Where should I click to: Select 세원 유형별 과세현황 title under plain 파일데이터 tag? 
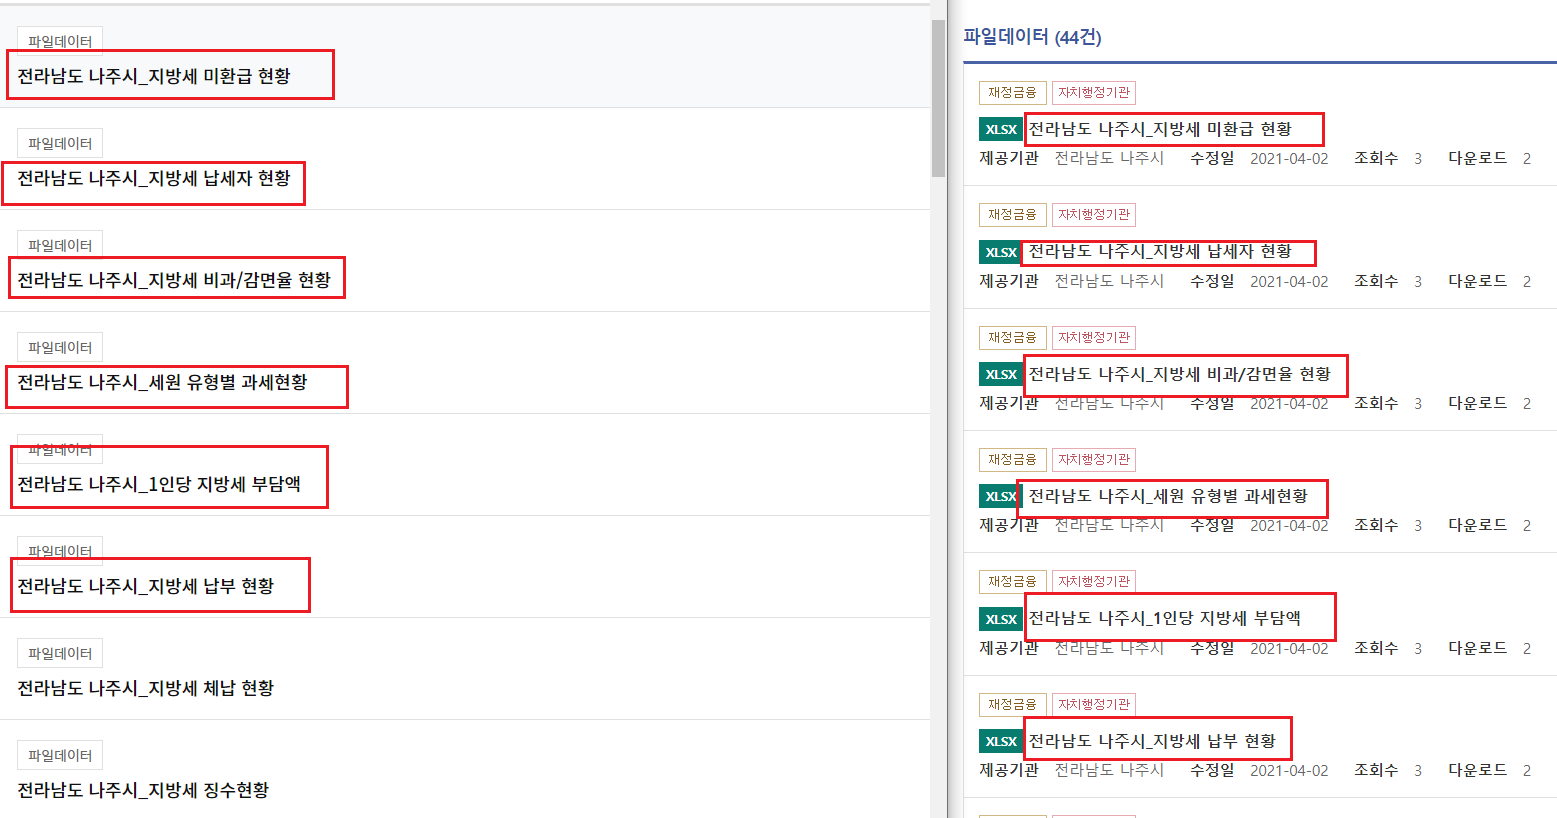[x=162, y=382]
